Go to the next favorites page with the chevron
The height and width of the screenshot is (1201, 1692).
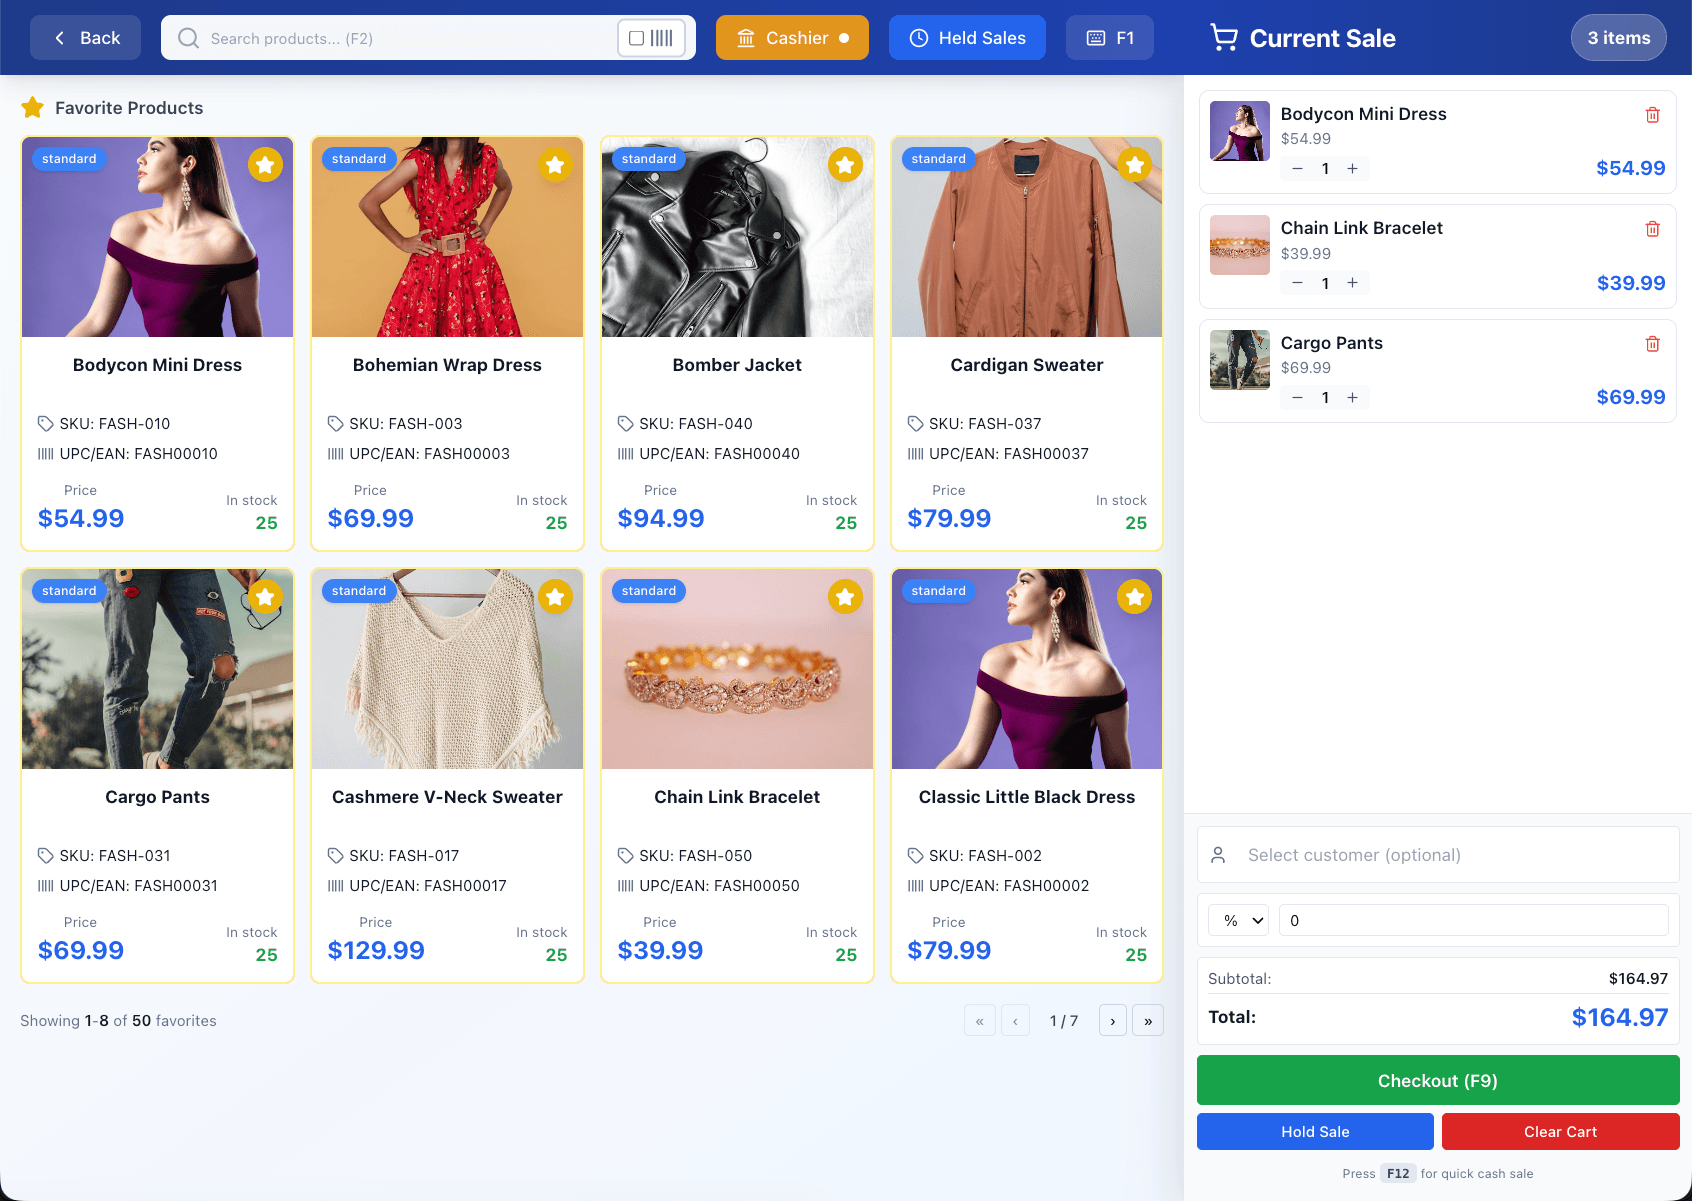[x=1112, y=1020]
